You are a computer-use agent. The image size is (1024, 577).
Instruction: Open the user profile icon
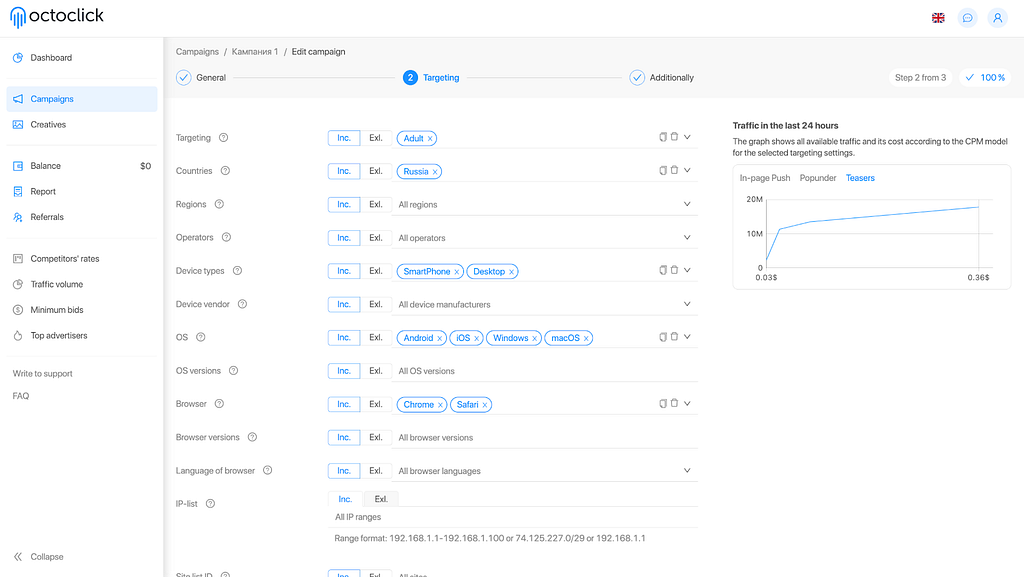coord(997,18)
